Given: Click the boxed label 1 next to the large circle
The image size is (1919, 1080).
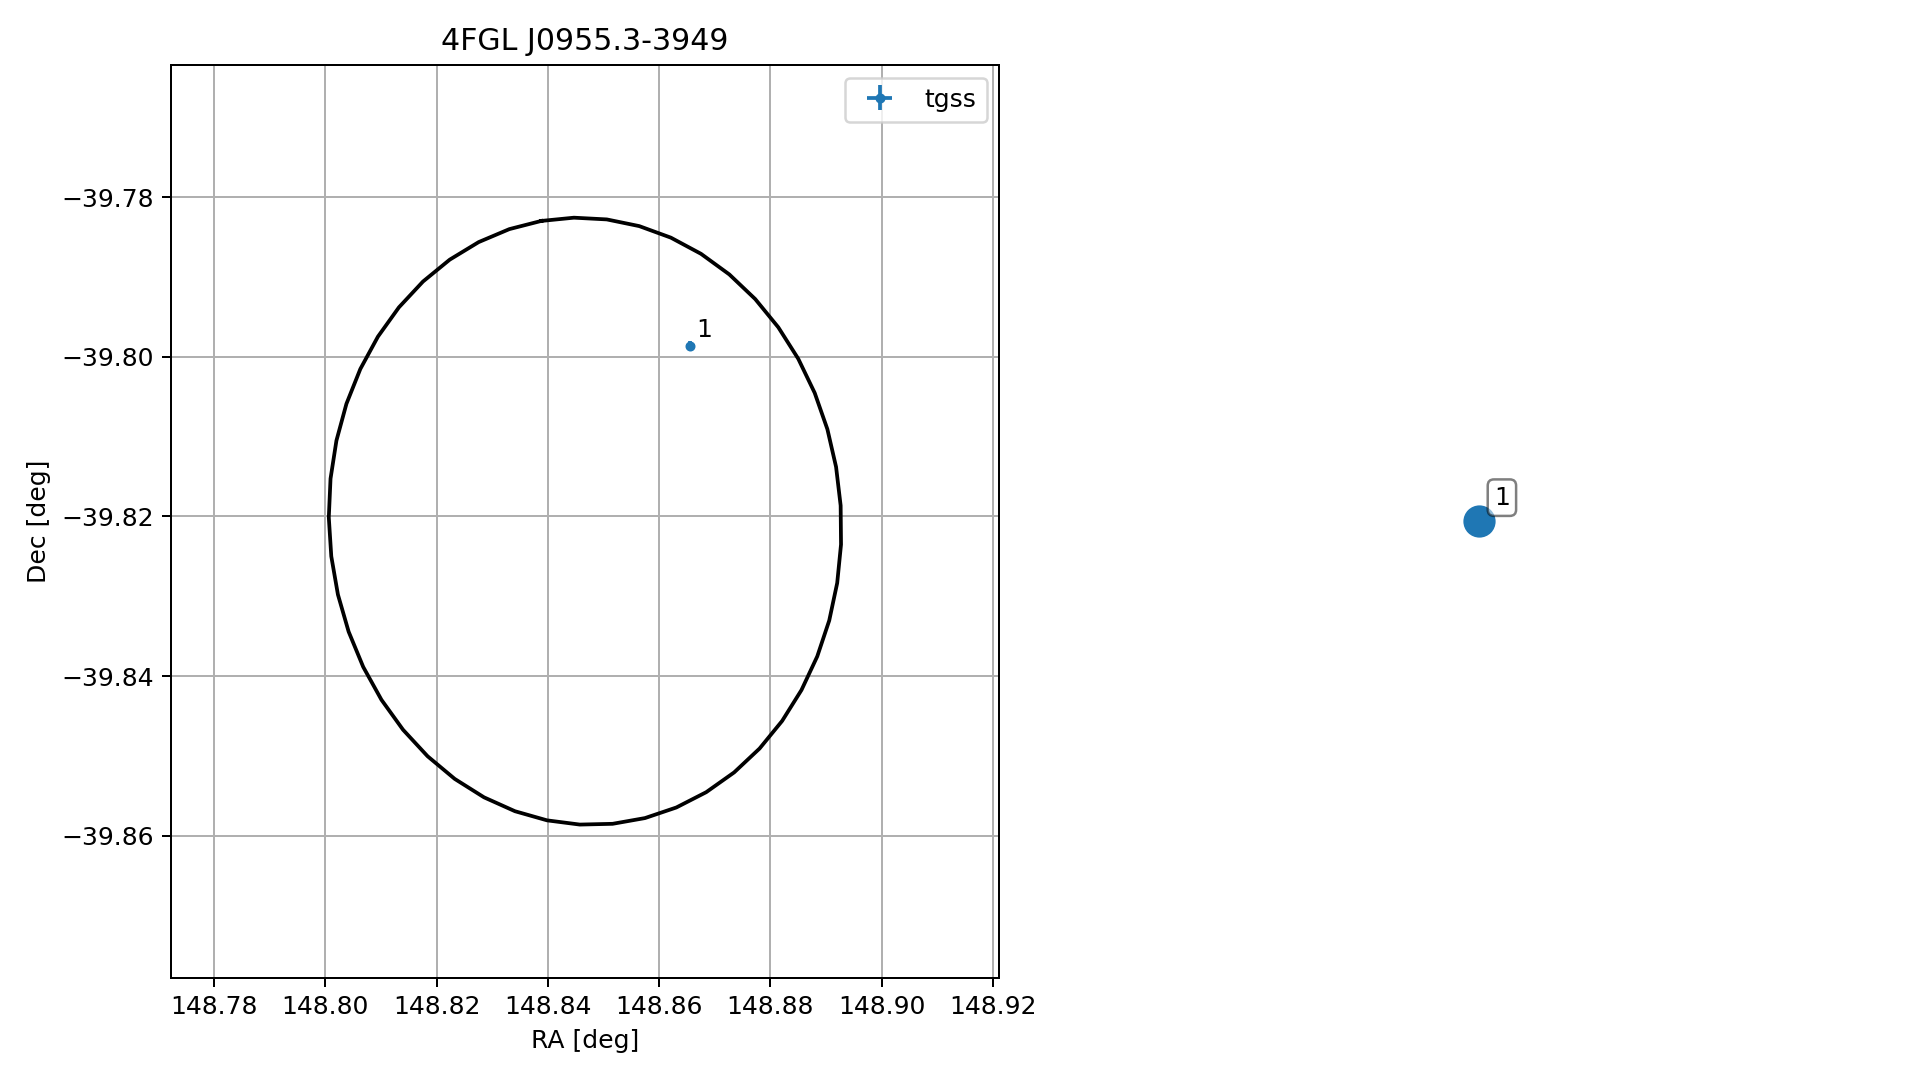Looking at the screenshot, I should 1502,497.
